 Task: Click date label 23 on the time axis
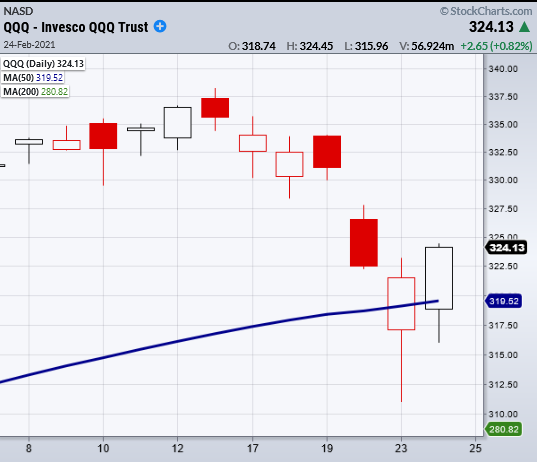coord(401,448)
